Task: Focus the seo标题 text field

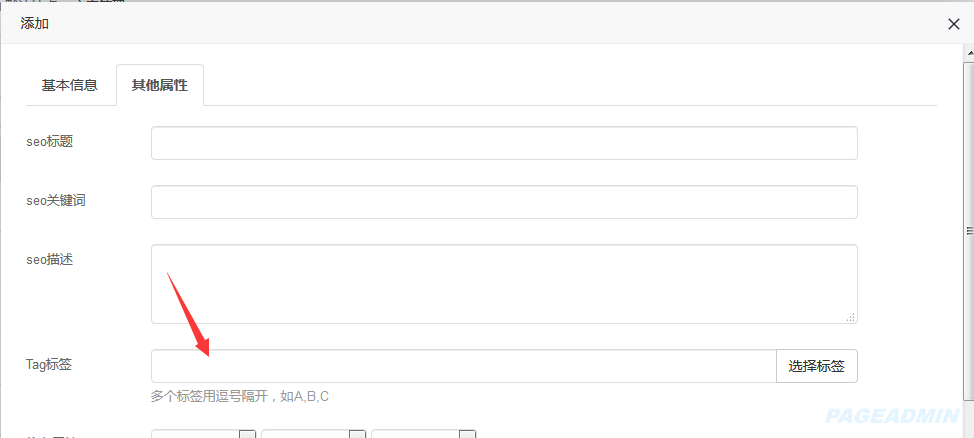Action: click(x=504, y=143)
